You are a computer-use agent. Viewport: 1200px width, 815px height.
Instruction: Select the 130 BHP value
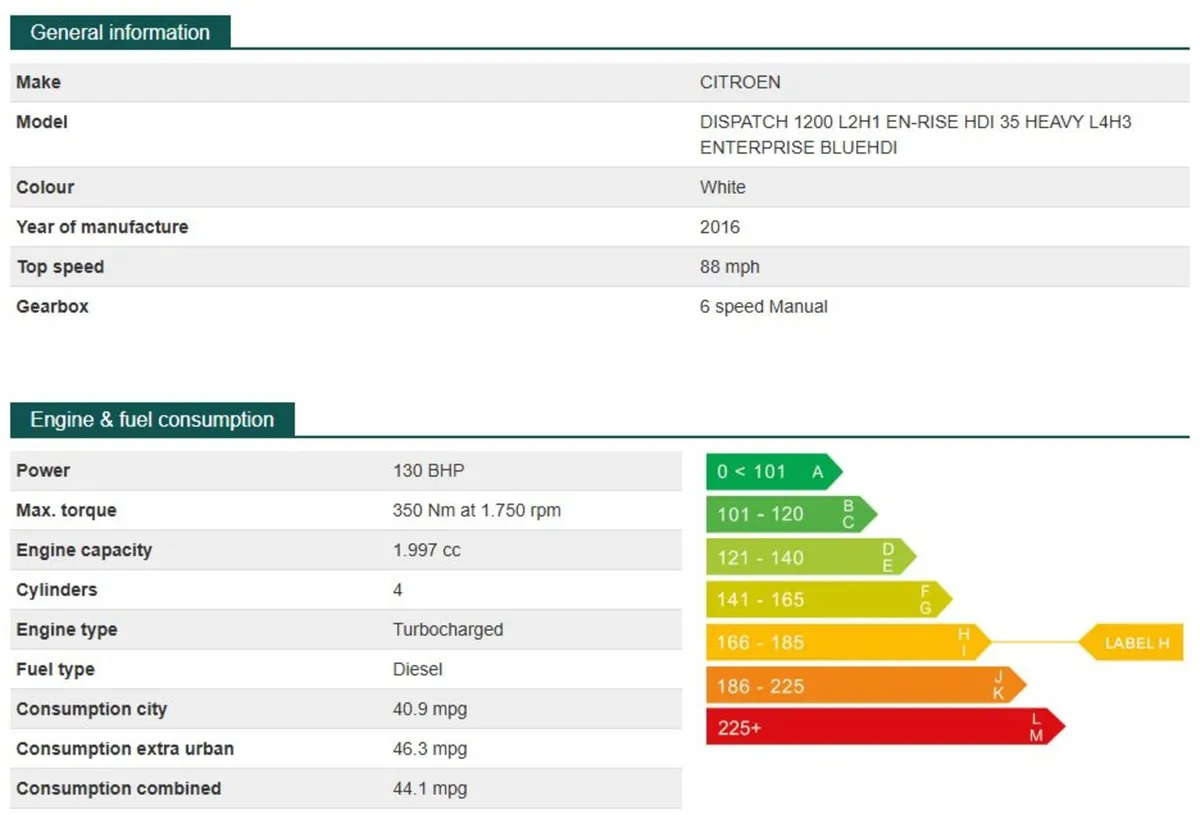(429, 470)
